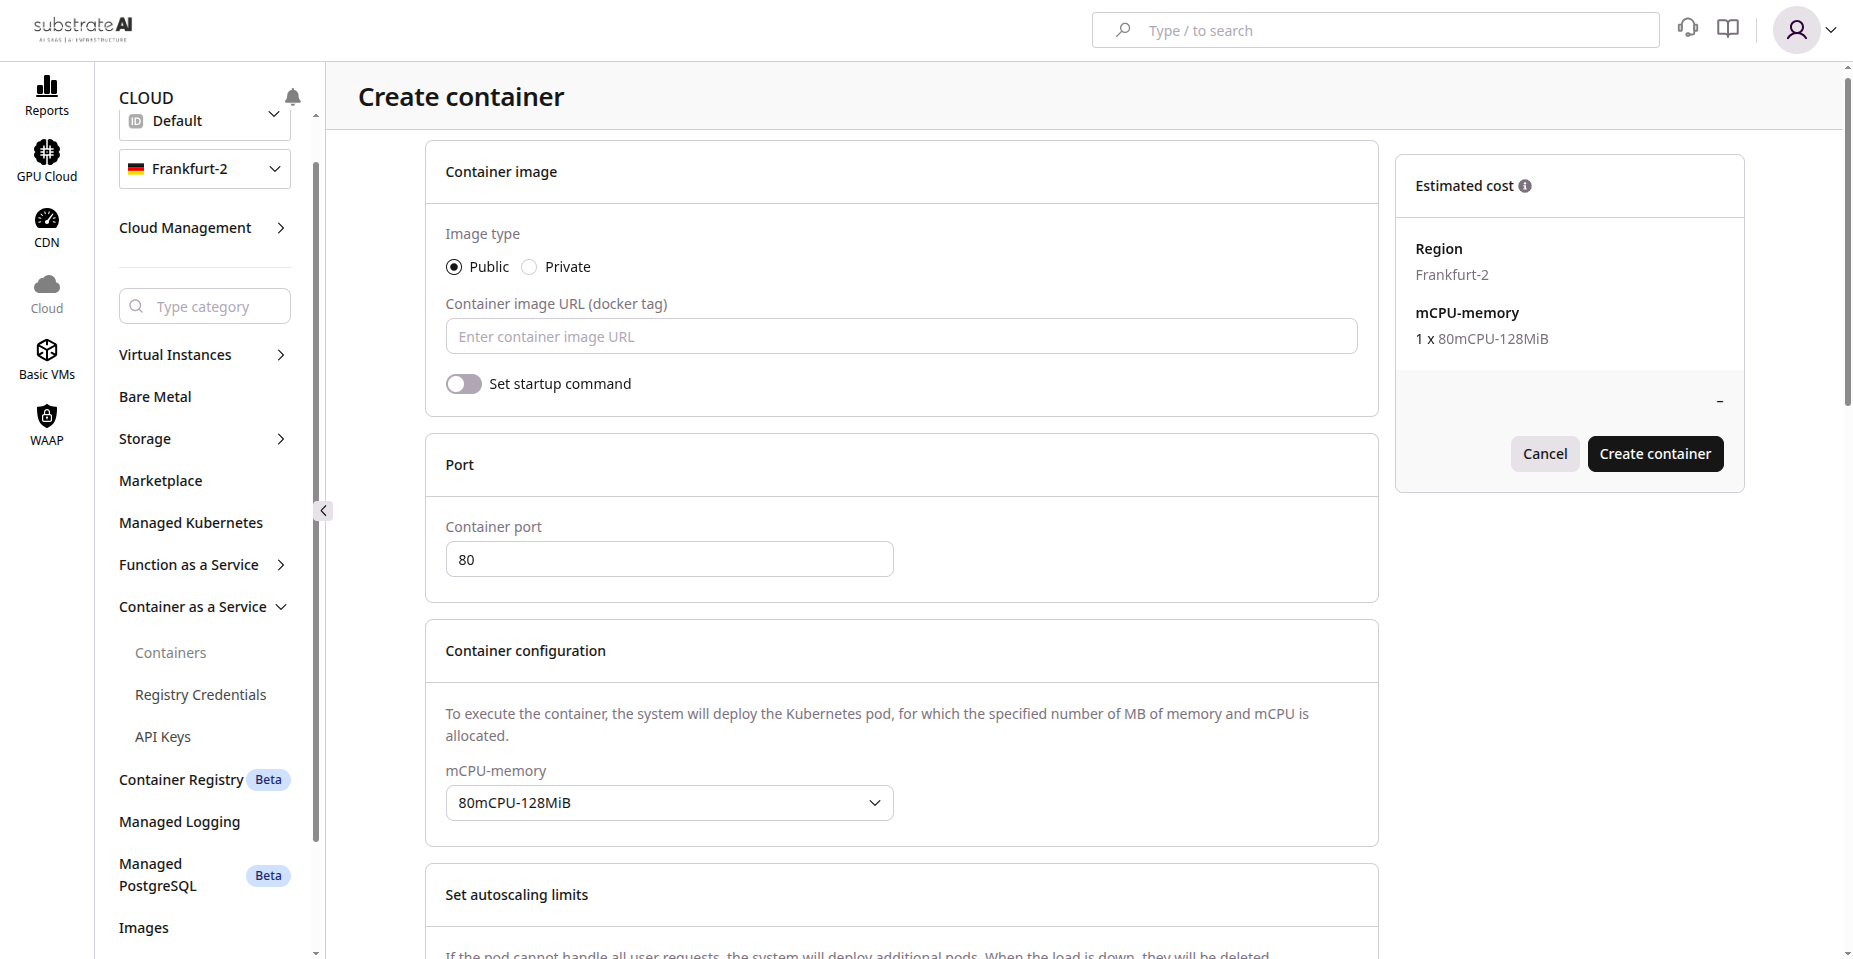1853x959 pixels.
Task: Open the Reports section
Action: point(46,95)
